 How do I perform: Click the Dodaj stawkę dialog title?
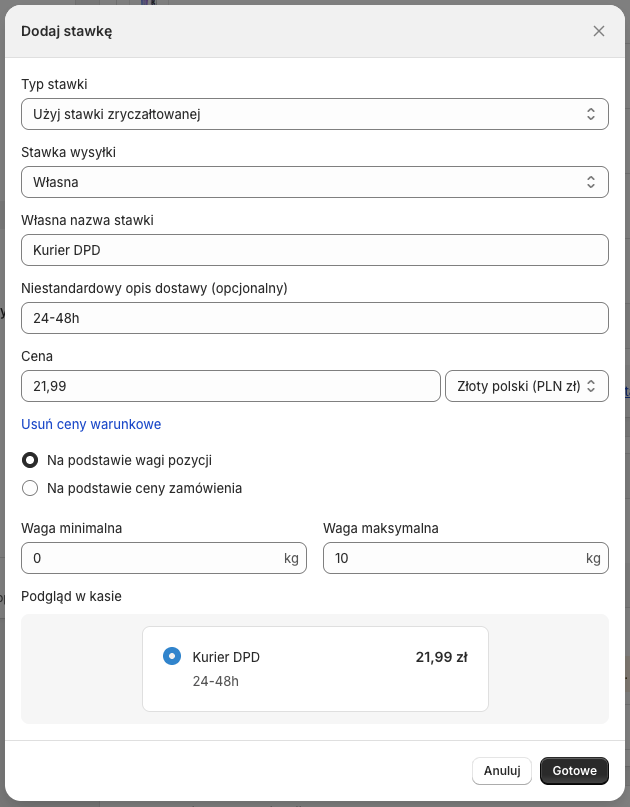[x=66, y=31]
